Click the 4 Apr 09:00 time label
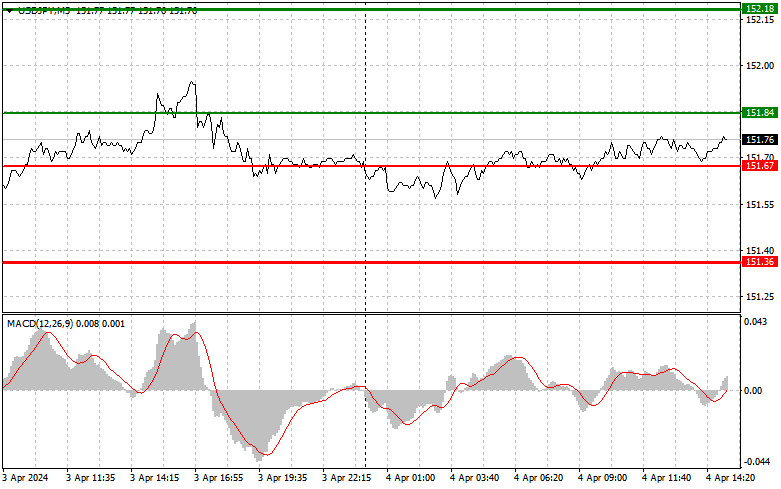This screenshot has width=781, height=489. [x=602, y=478]
